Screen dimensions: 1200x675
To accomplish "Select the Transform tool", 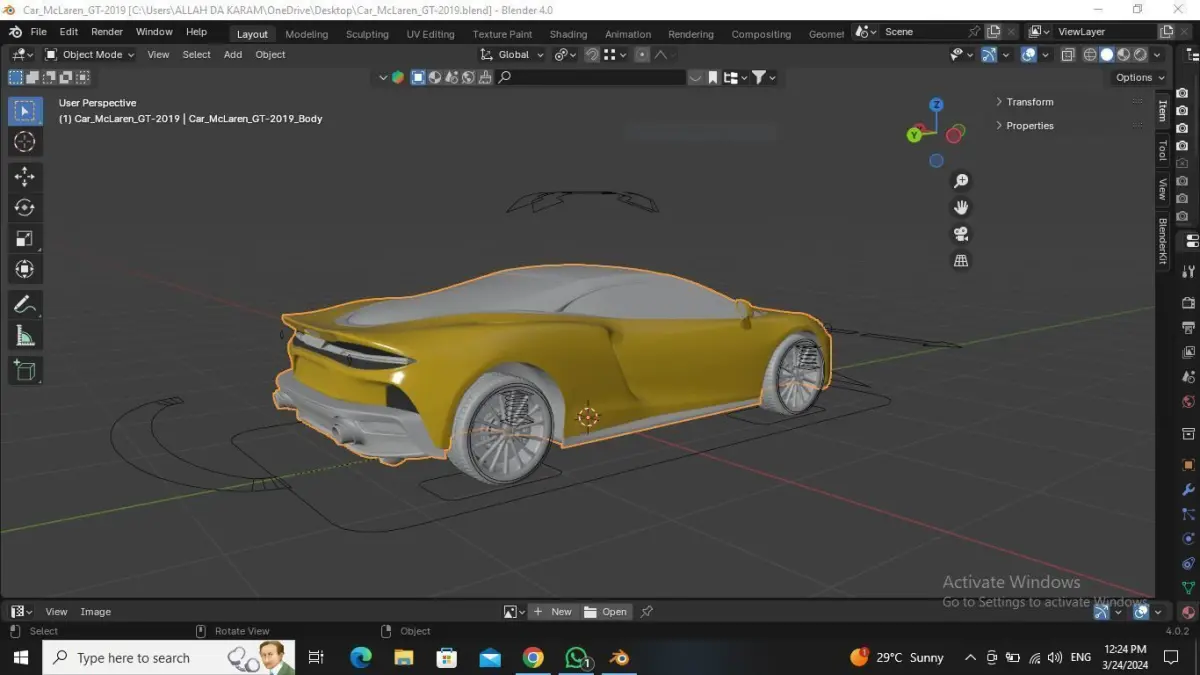I will pyautogui.click(x=25, y=270).
